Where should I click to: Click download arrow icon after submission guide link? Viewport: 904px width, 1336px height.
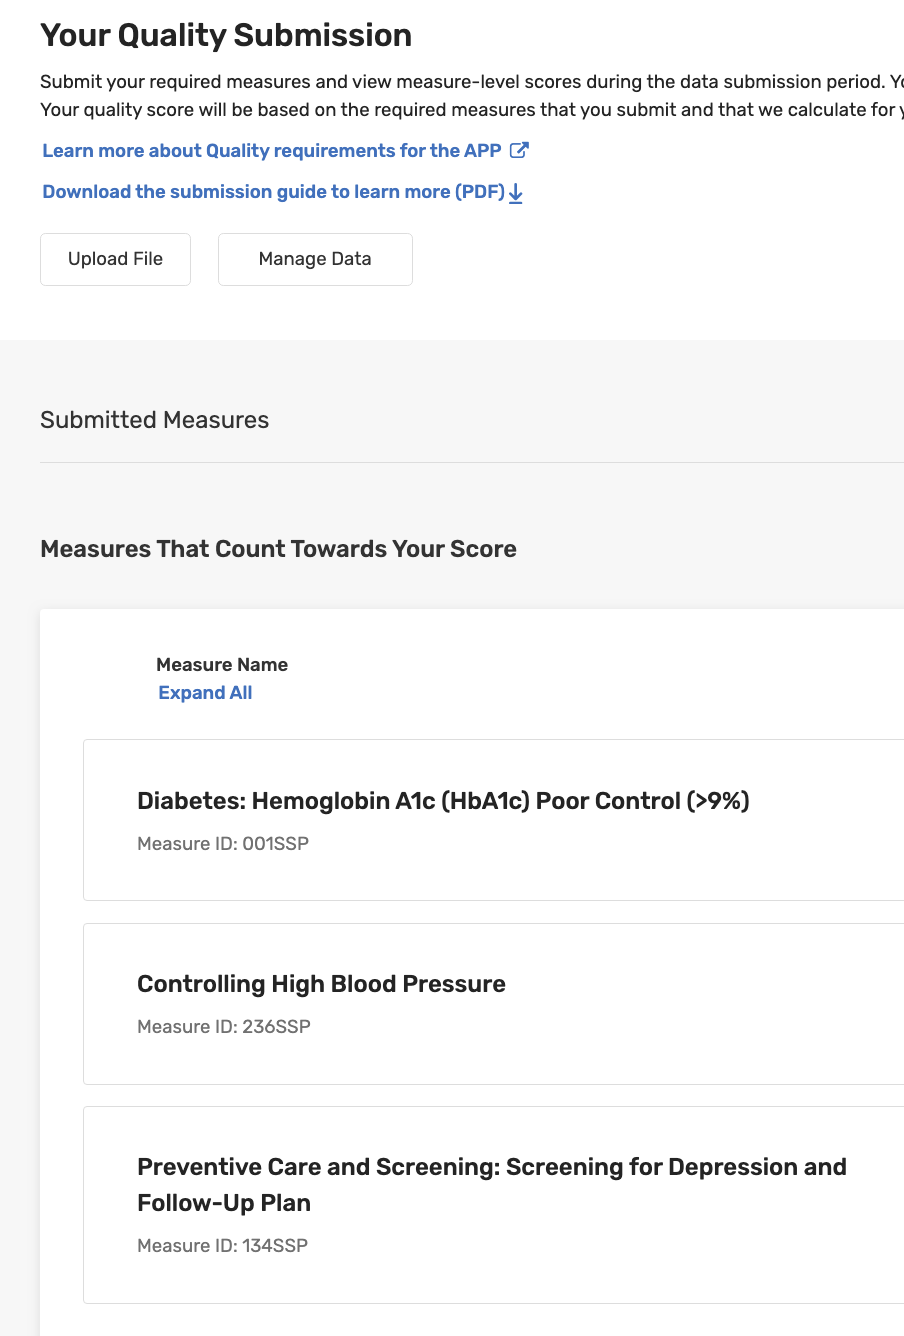point(516,193)
